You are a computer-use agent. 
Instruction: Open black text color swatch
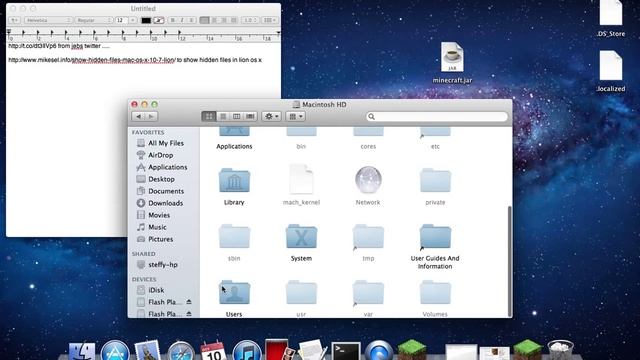tap(146, 20)
